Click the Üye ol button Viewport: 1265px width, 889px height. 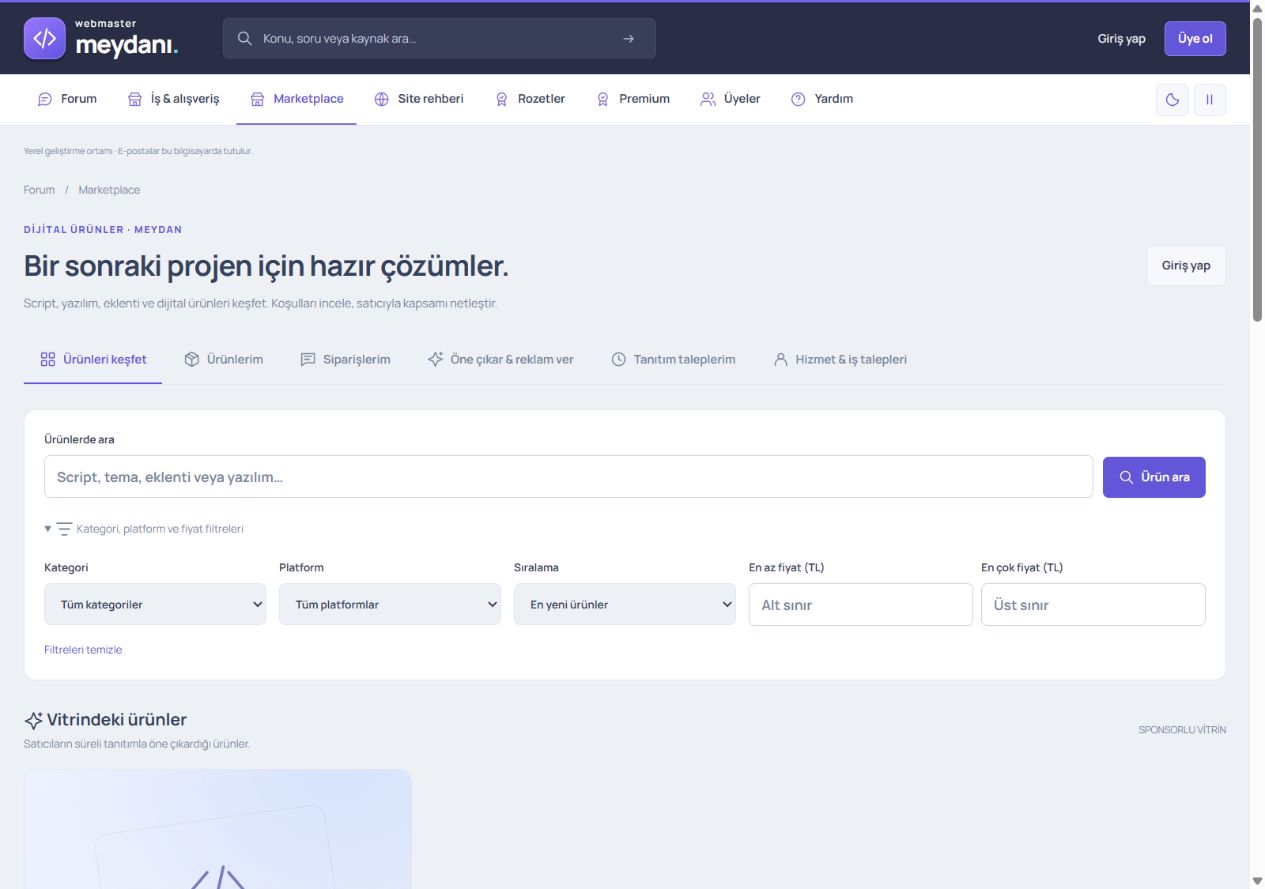tap(1195, 39)
